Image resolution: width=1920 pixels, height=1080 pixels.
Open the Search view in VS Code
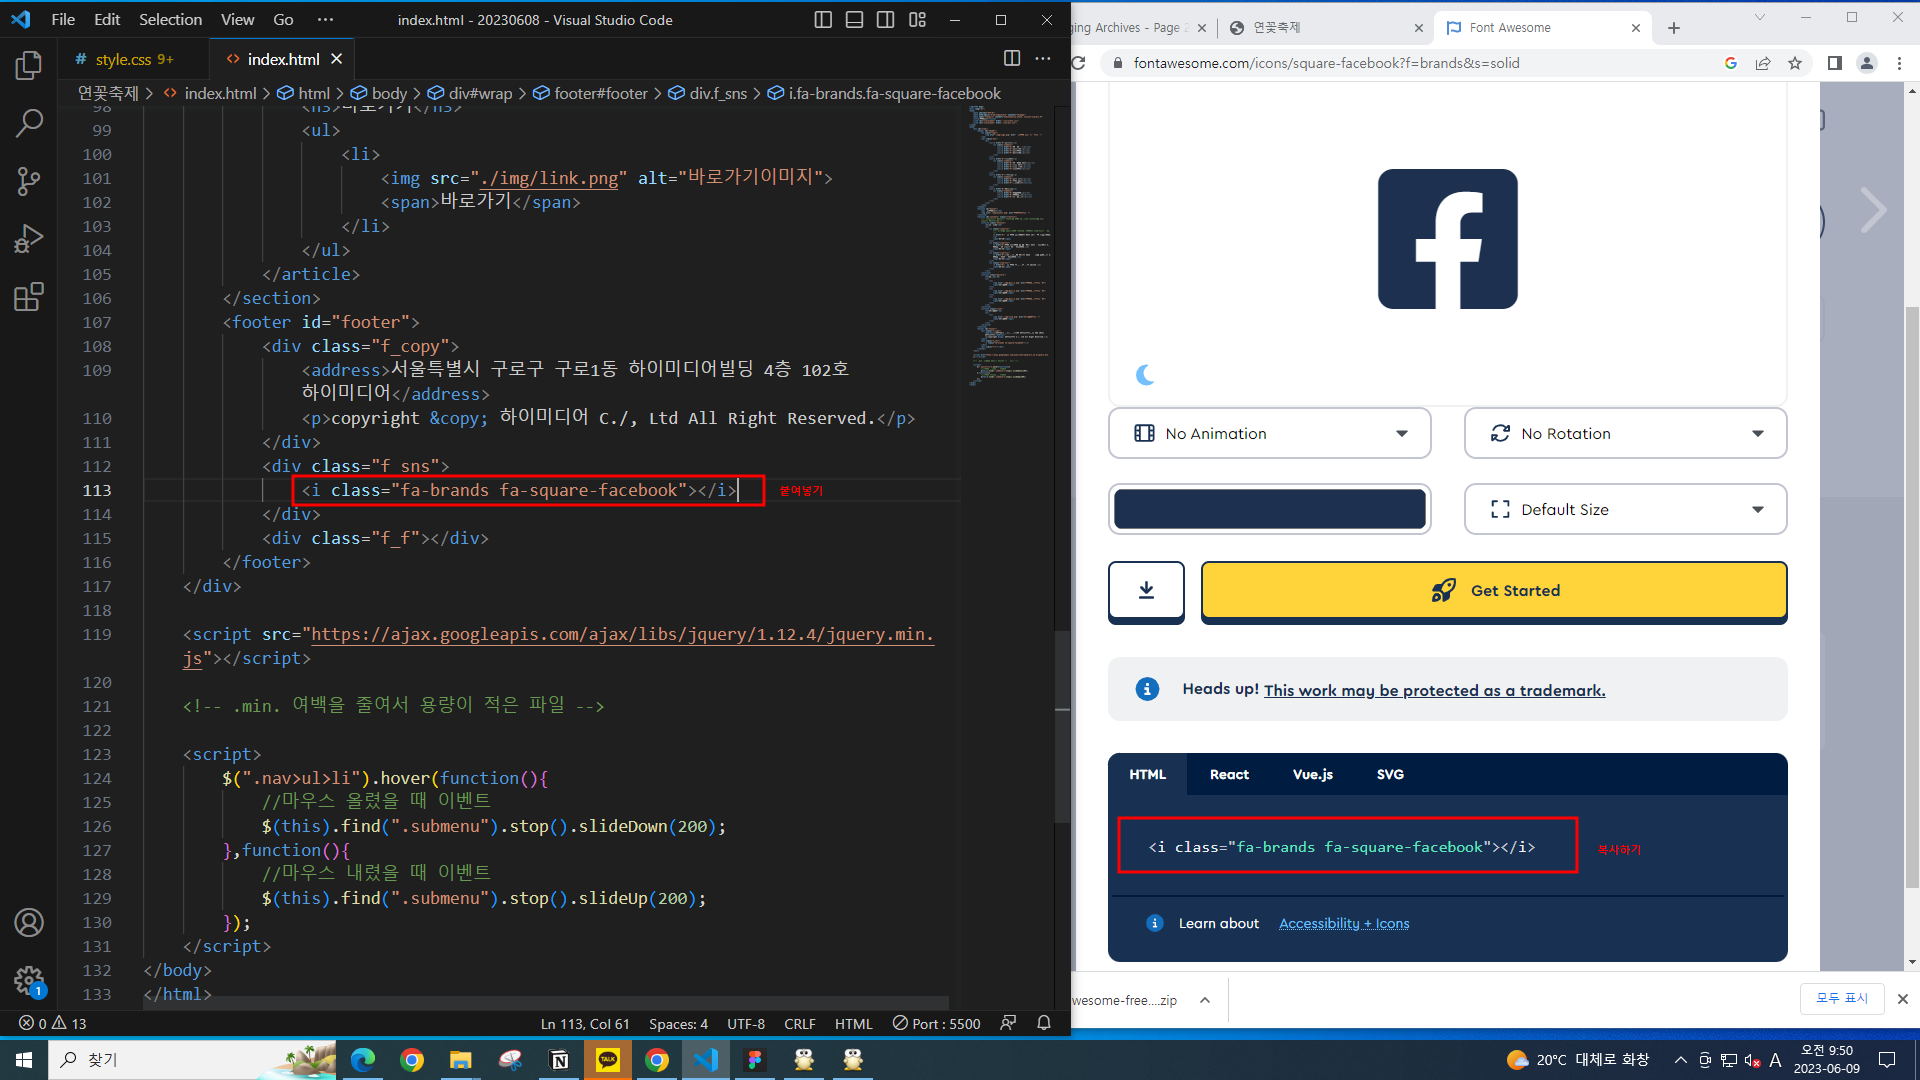tap(29, 124)
